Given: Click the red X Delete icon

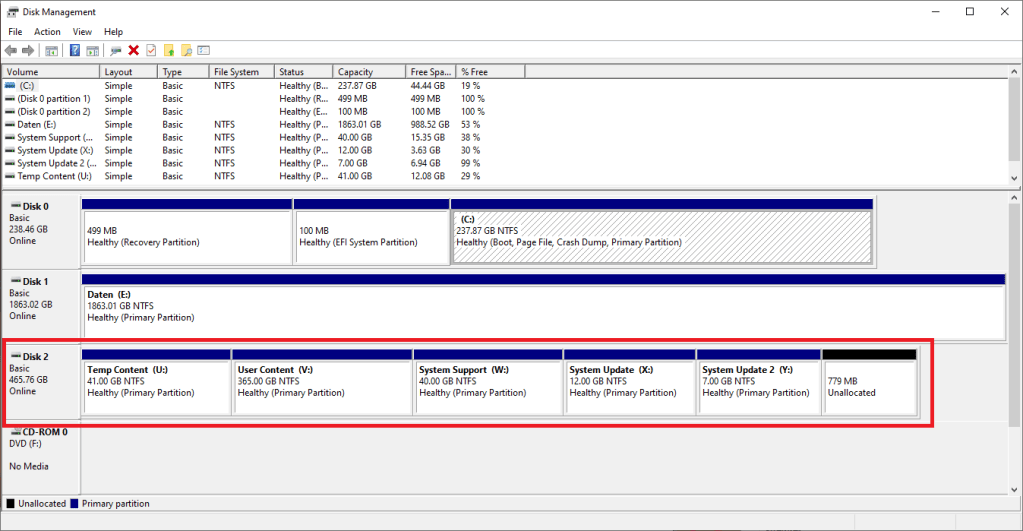Looking at the screenshot, I should (x=133, y=50).
